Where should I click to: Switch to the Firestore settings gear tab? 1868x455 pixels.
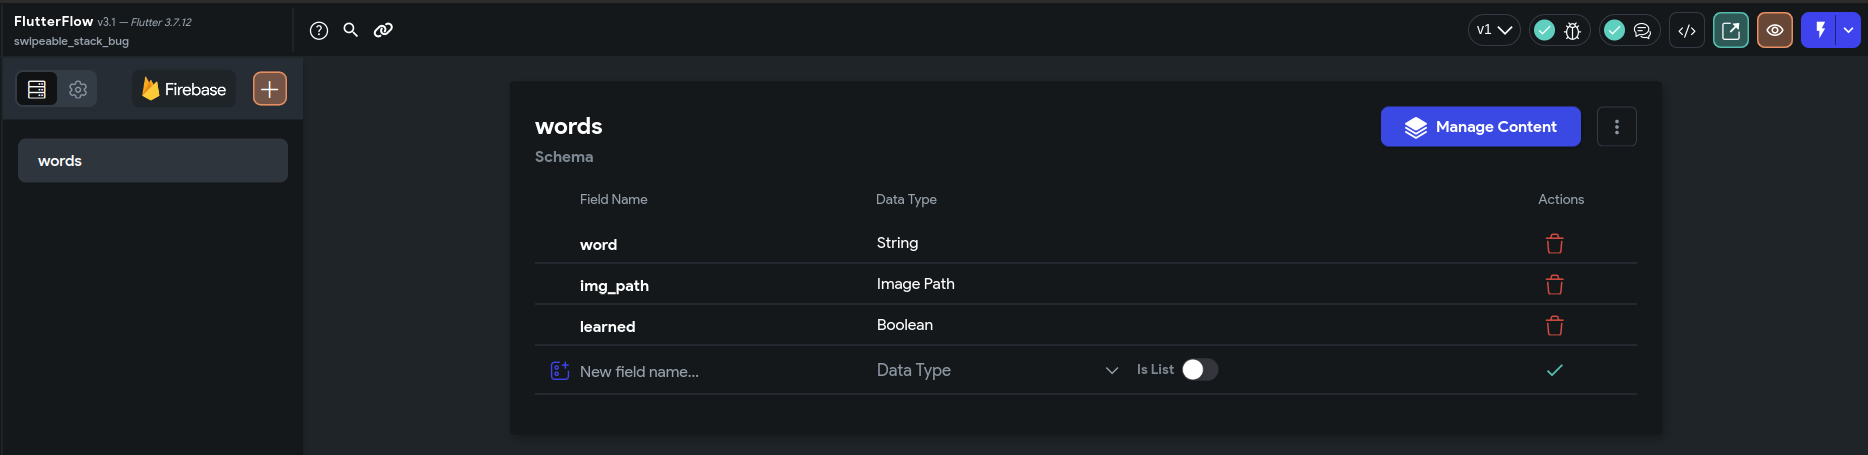coord(78,90)
